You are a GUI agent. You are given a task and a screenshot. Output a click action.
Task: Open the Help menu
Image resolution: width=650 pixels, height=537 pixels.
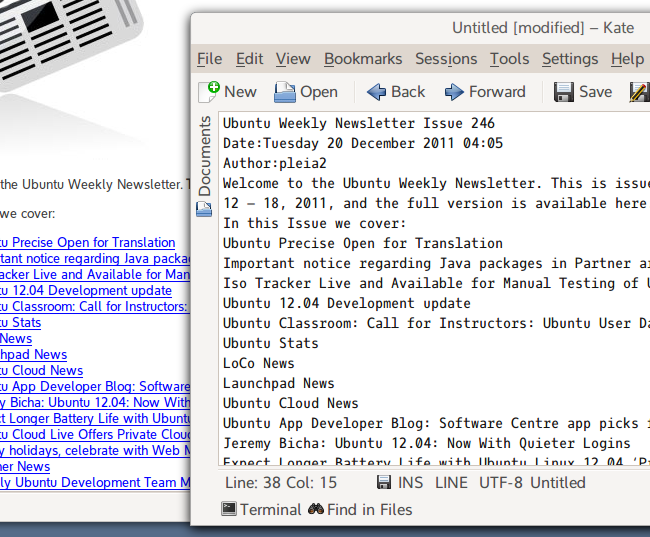(x=627, y=59)
